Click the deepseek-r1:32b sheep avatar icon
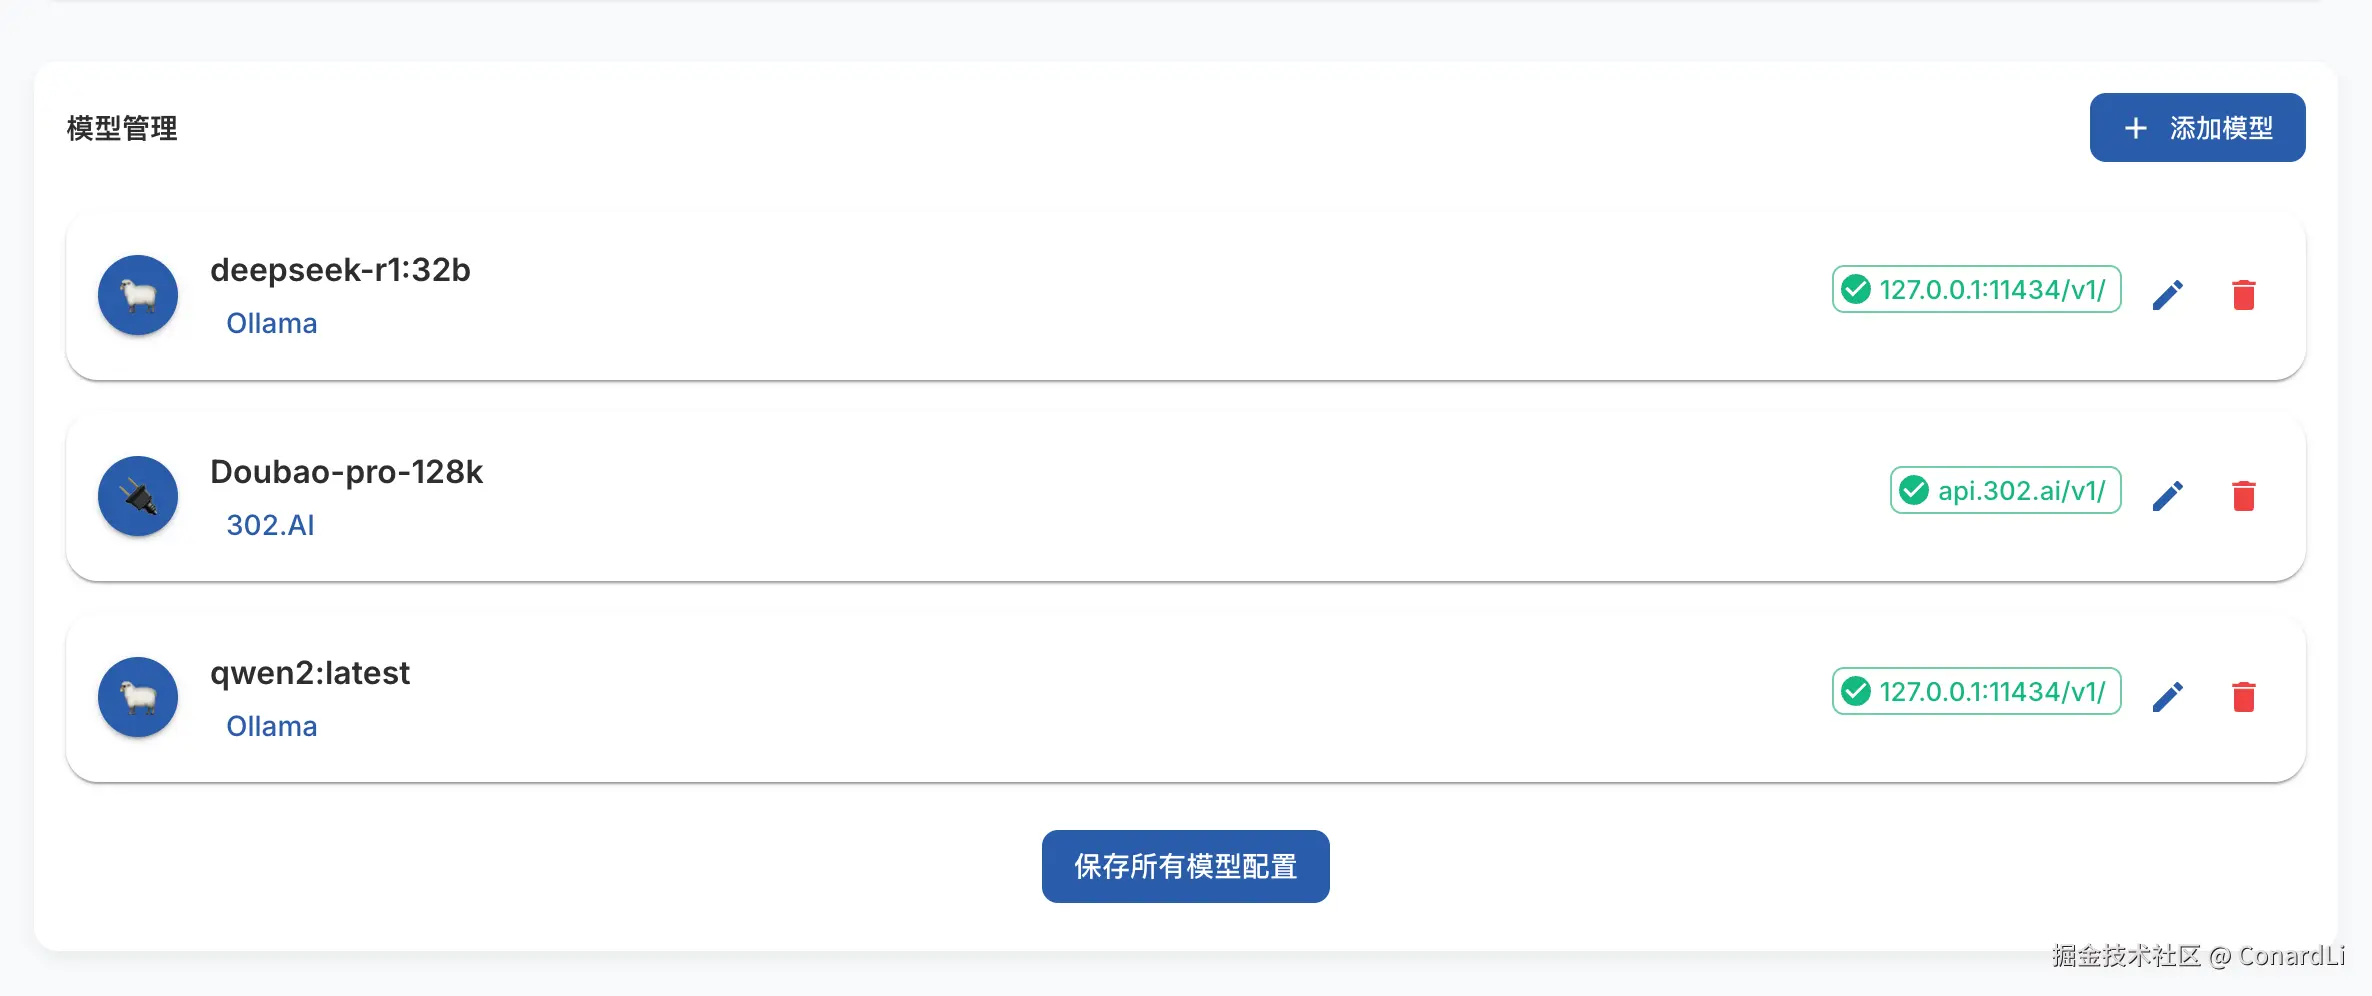The height and width of the screenshot is (996, 2372). click(138, 295)
